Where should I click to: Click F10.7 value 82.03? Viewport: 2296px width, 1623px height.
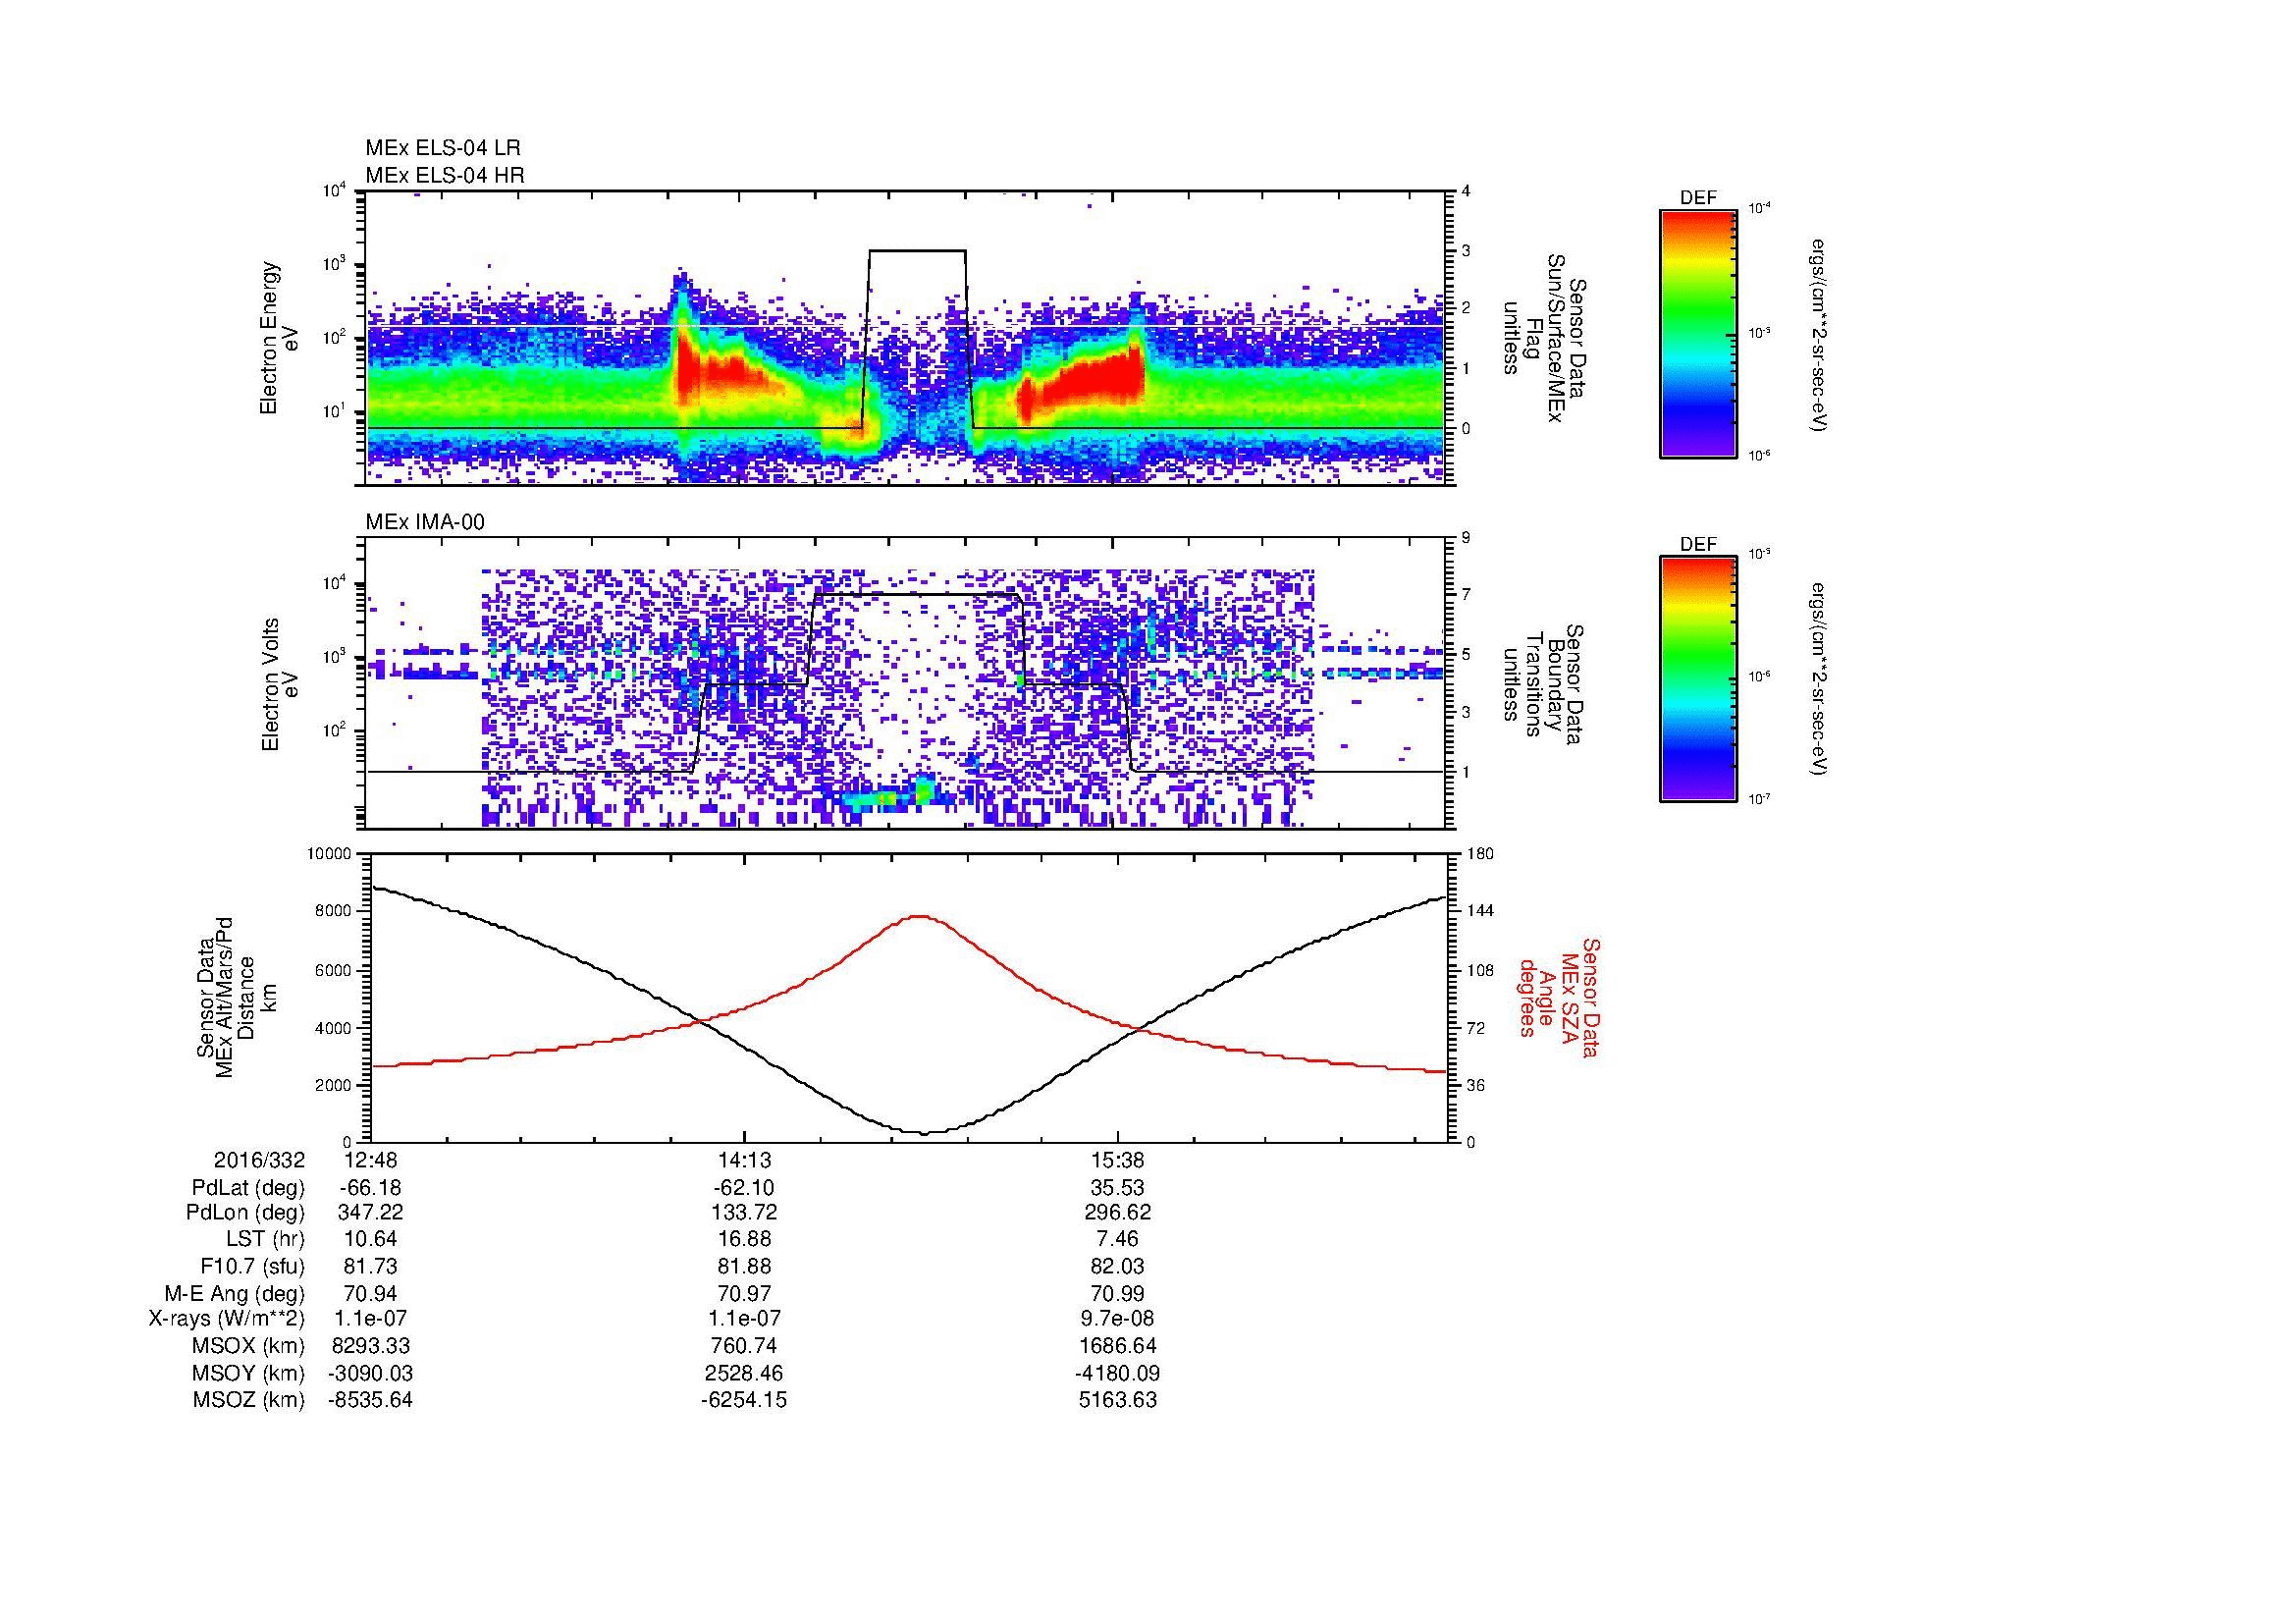pos(1118,1266)
